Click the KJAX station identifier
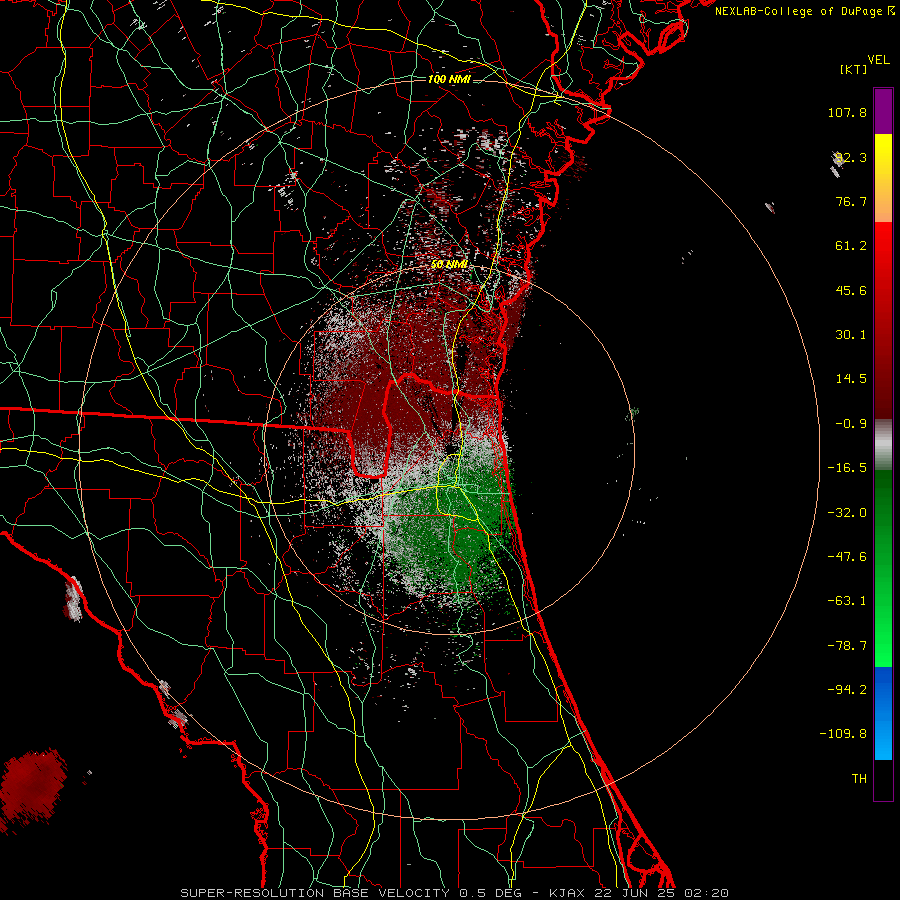This screenshot has width=900, height=900. click(x=567, y=893)
